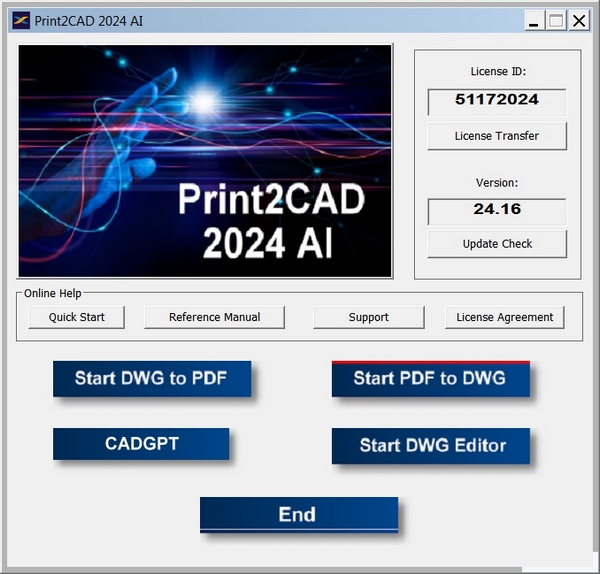This screenshot has height=574, width=600.
Task: View the License Agreement
Action: click(x=504, y=317)
